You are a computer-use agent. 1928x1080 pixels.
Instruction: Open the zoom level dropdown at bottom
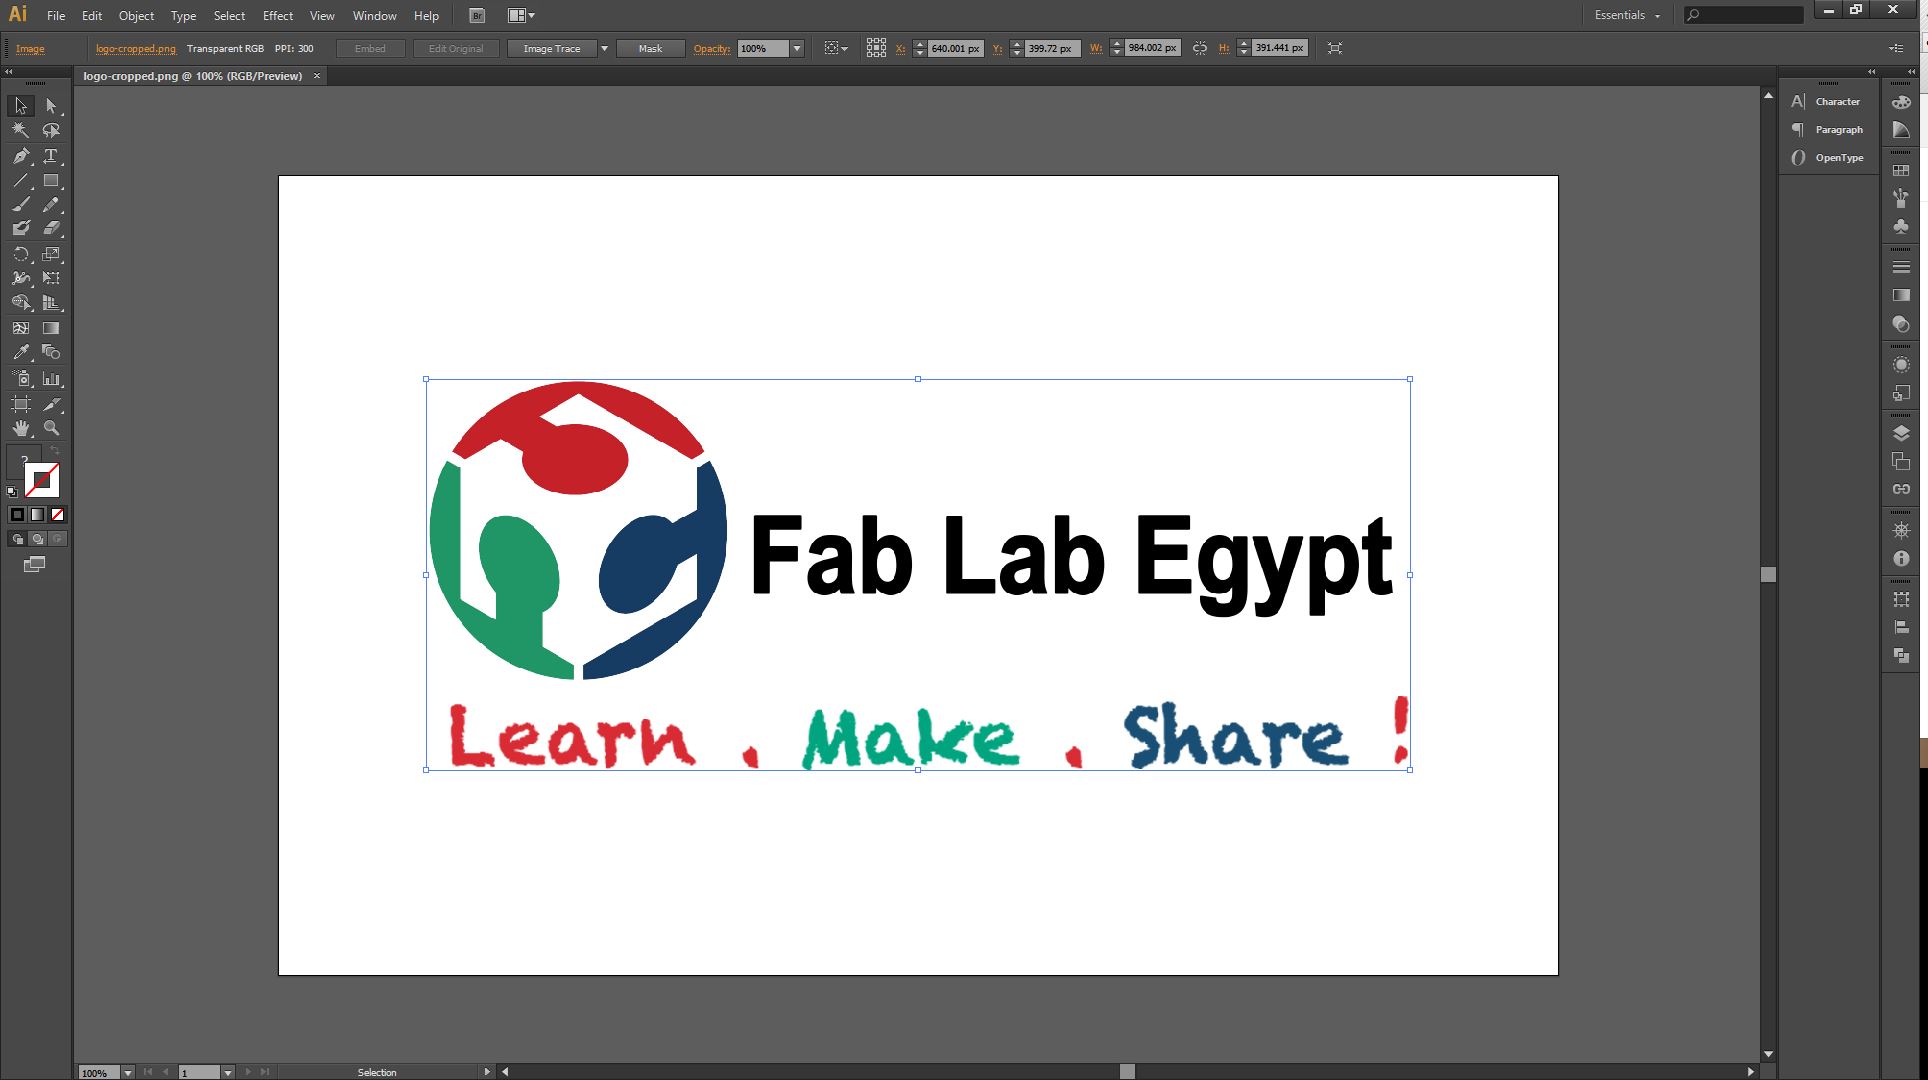pyautogui.click(x=127, y=1072)
